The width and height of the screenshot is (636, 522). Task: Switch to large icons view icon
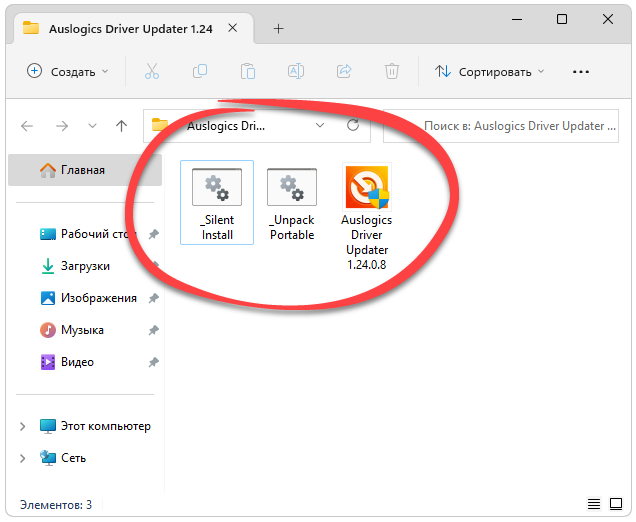[616, 504]
